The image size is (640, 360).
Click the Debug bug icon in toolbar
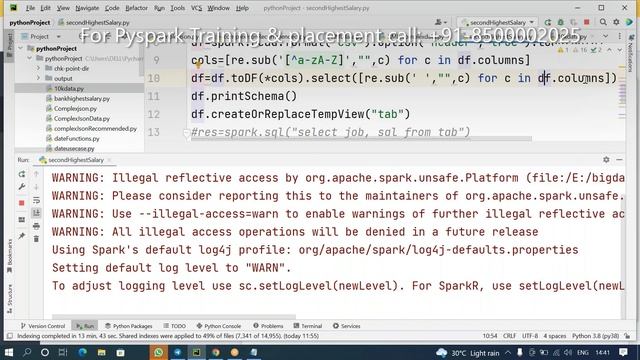[561, 22]
